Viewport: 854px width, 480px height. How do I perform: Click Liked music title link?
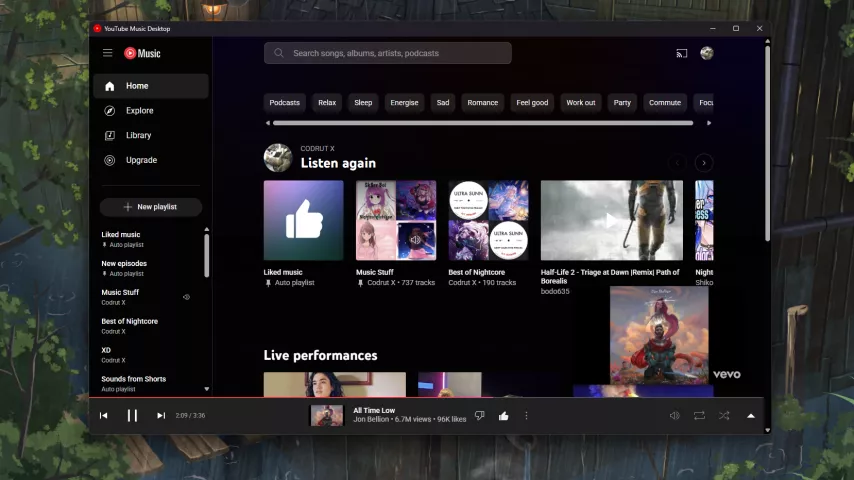(283, 272)
